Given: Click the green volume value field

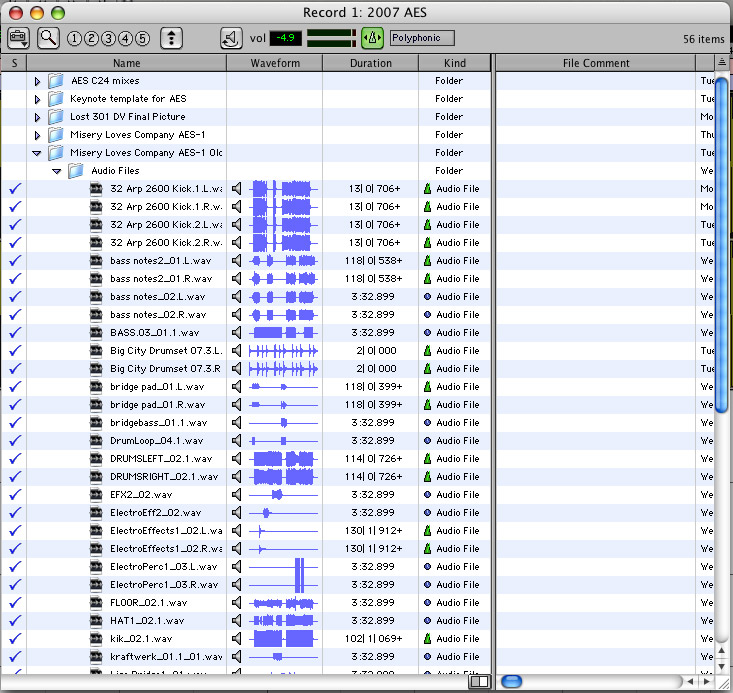Looking at the screenshot, I should (x=286, y=38).
